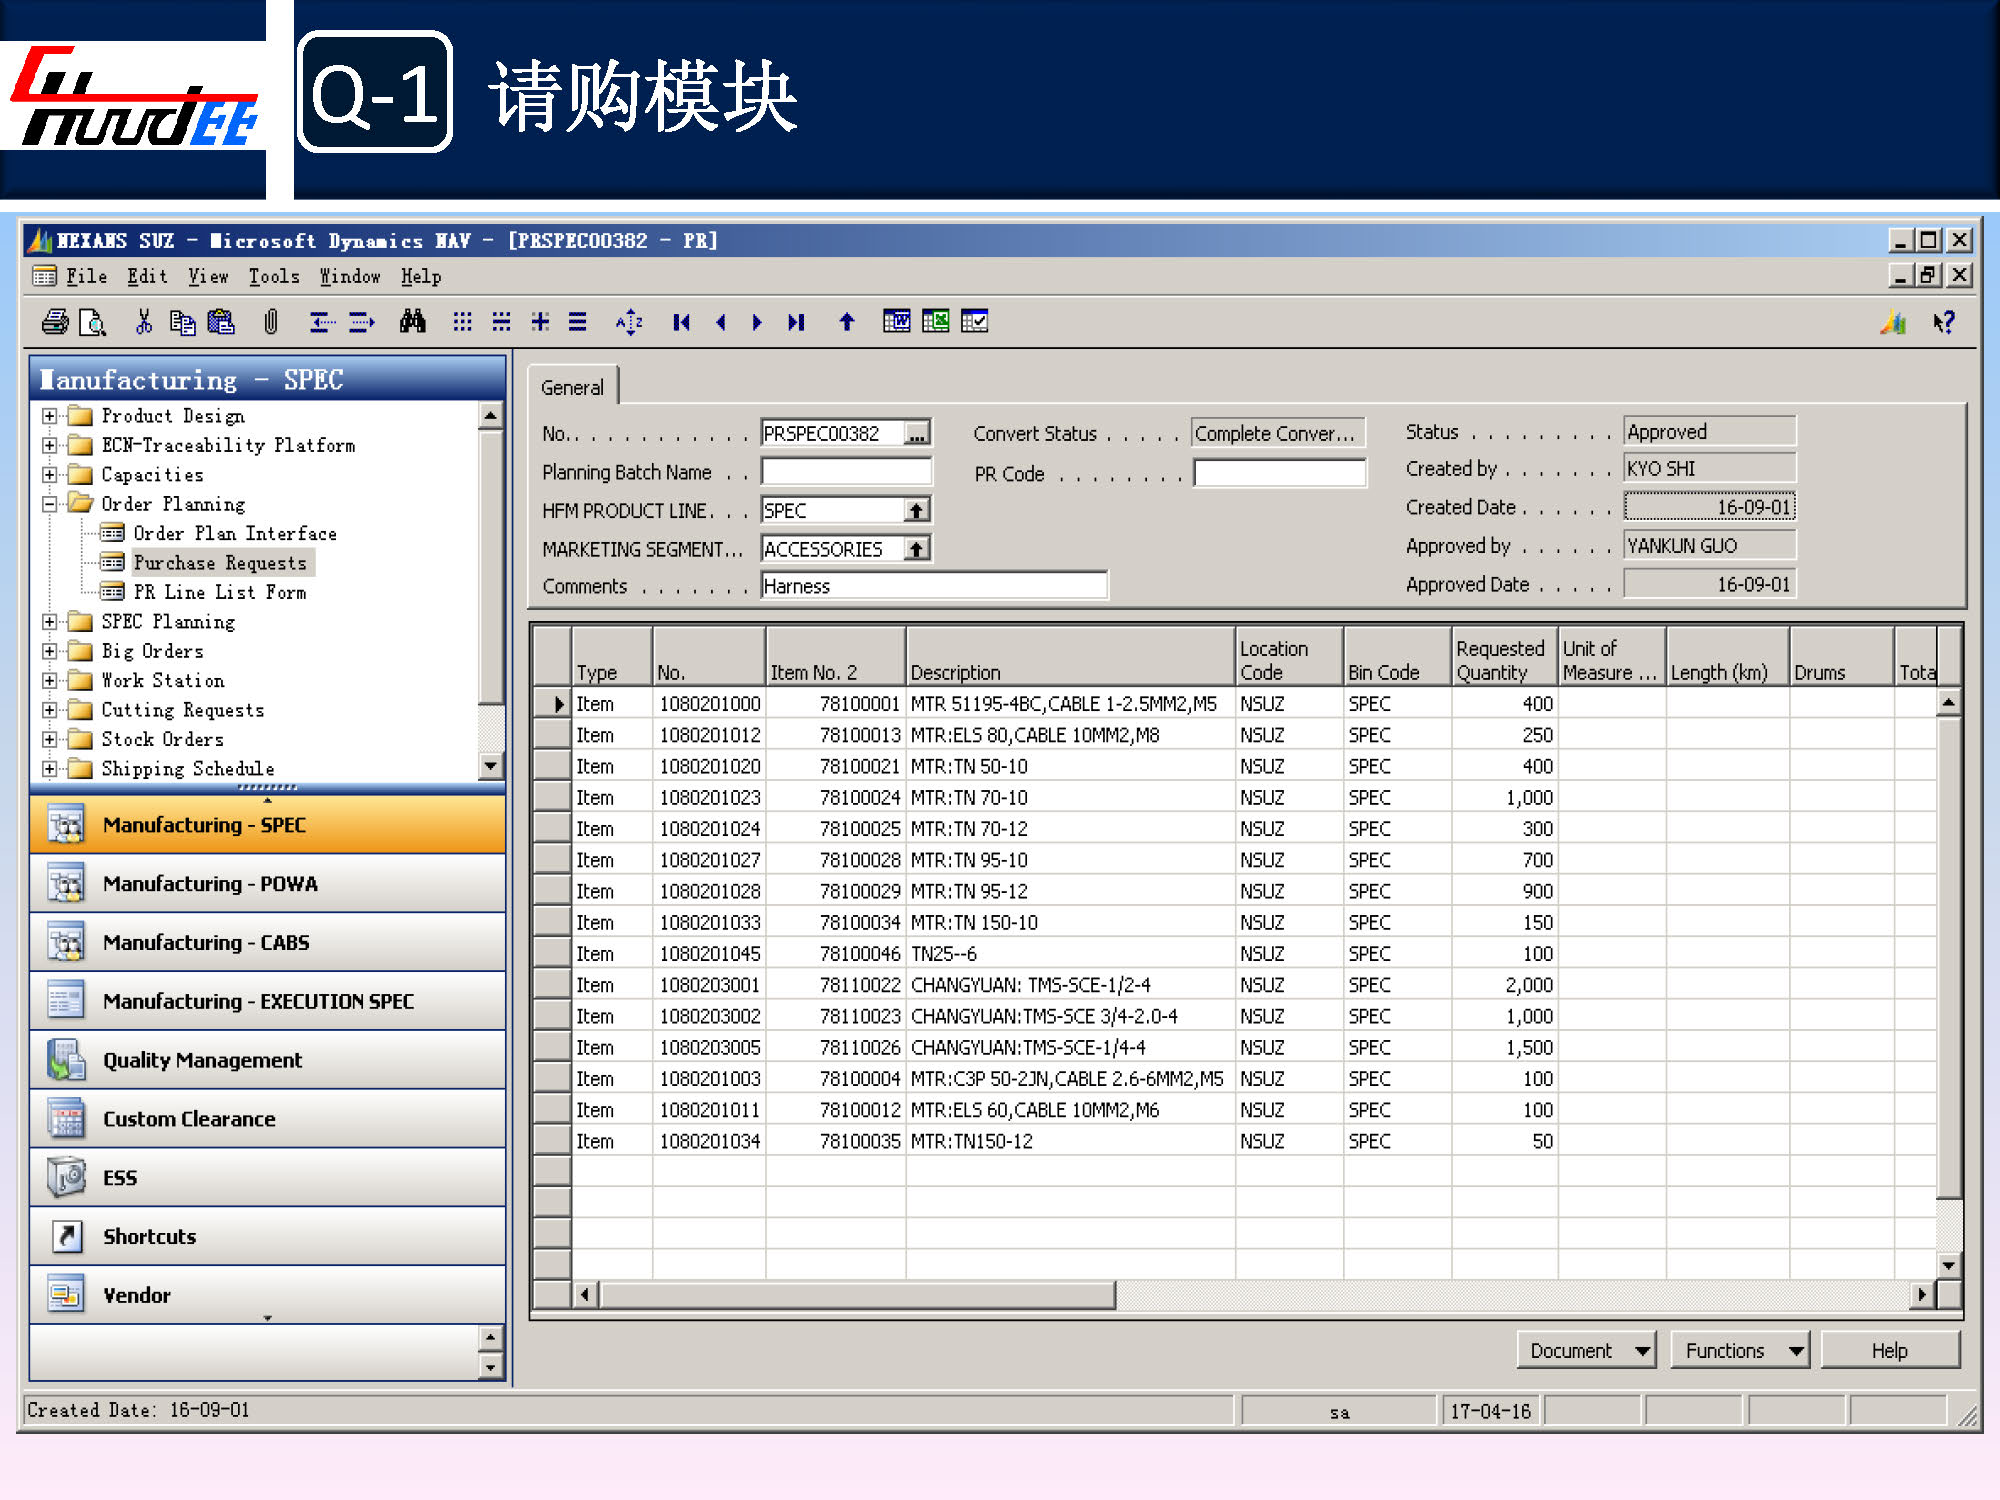Open the Tools menu

tap(273, 277)
